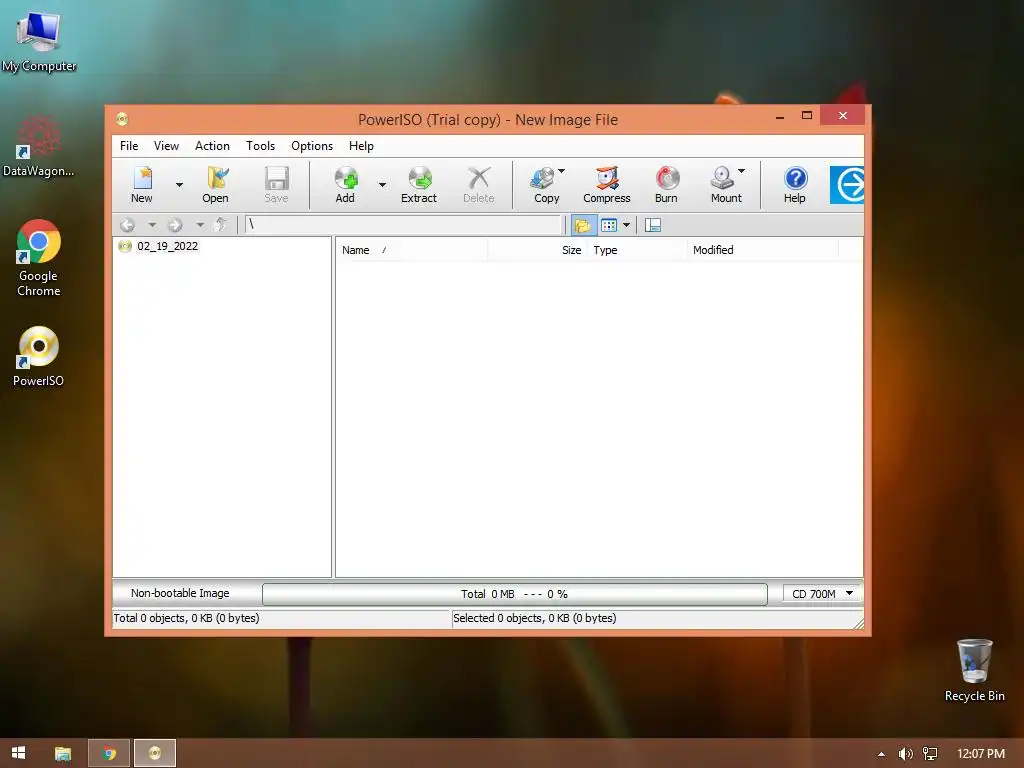Click the Non-bootable Image status button
Image resolution: width=1024 pixels, height=768 pixels.
(180, 594)
